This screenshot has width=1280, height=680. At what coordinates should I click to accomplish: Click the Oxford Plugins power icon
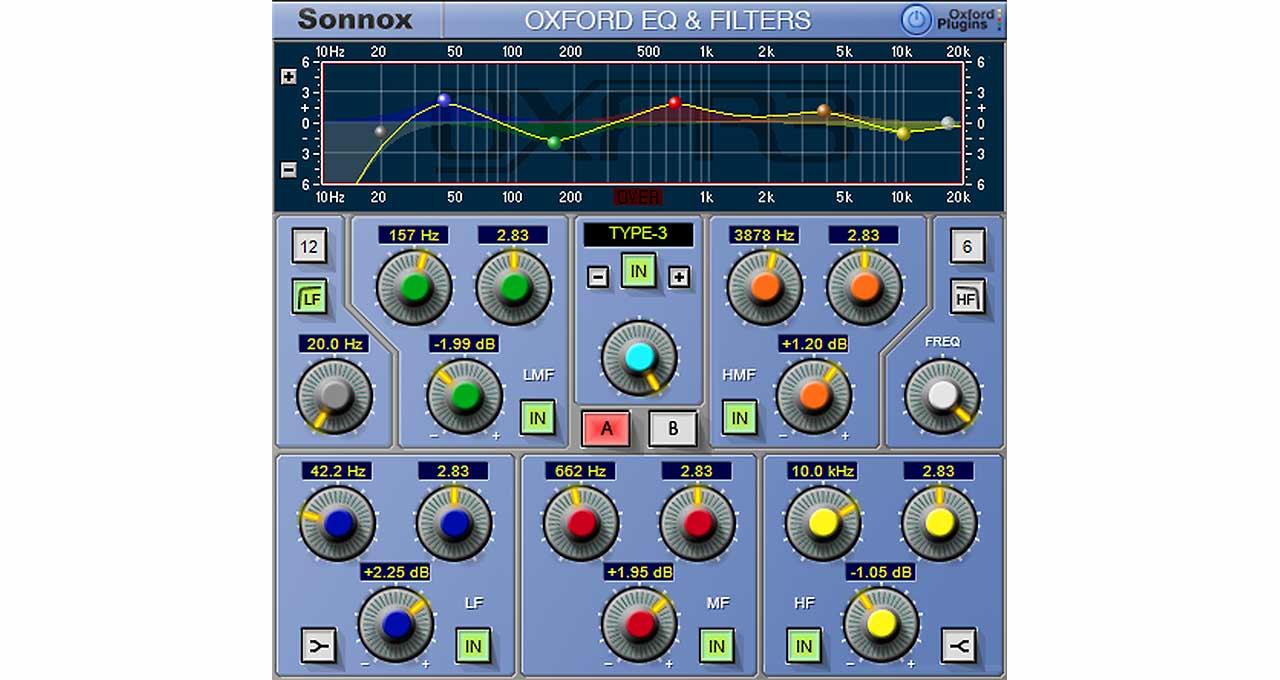[915, 20]
